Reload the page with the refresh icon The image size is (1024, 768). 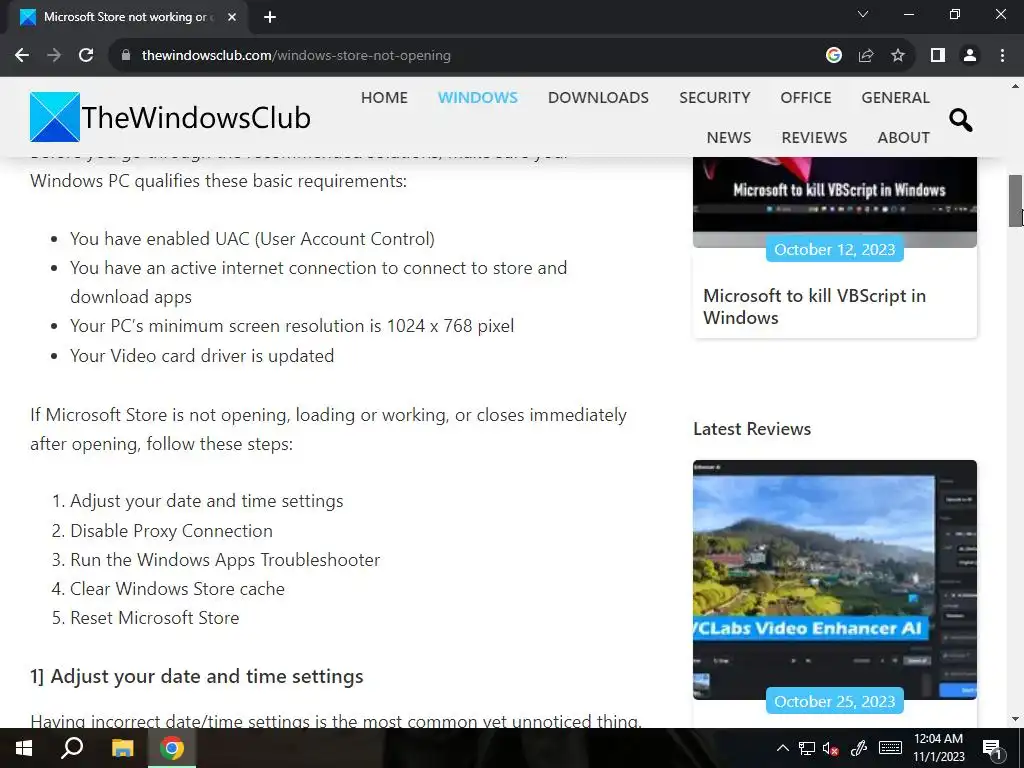pyautogui.click(x=86, y=56)
